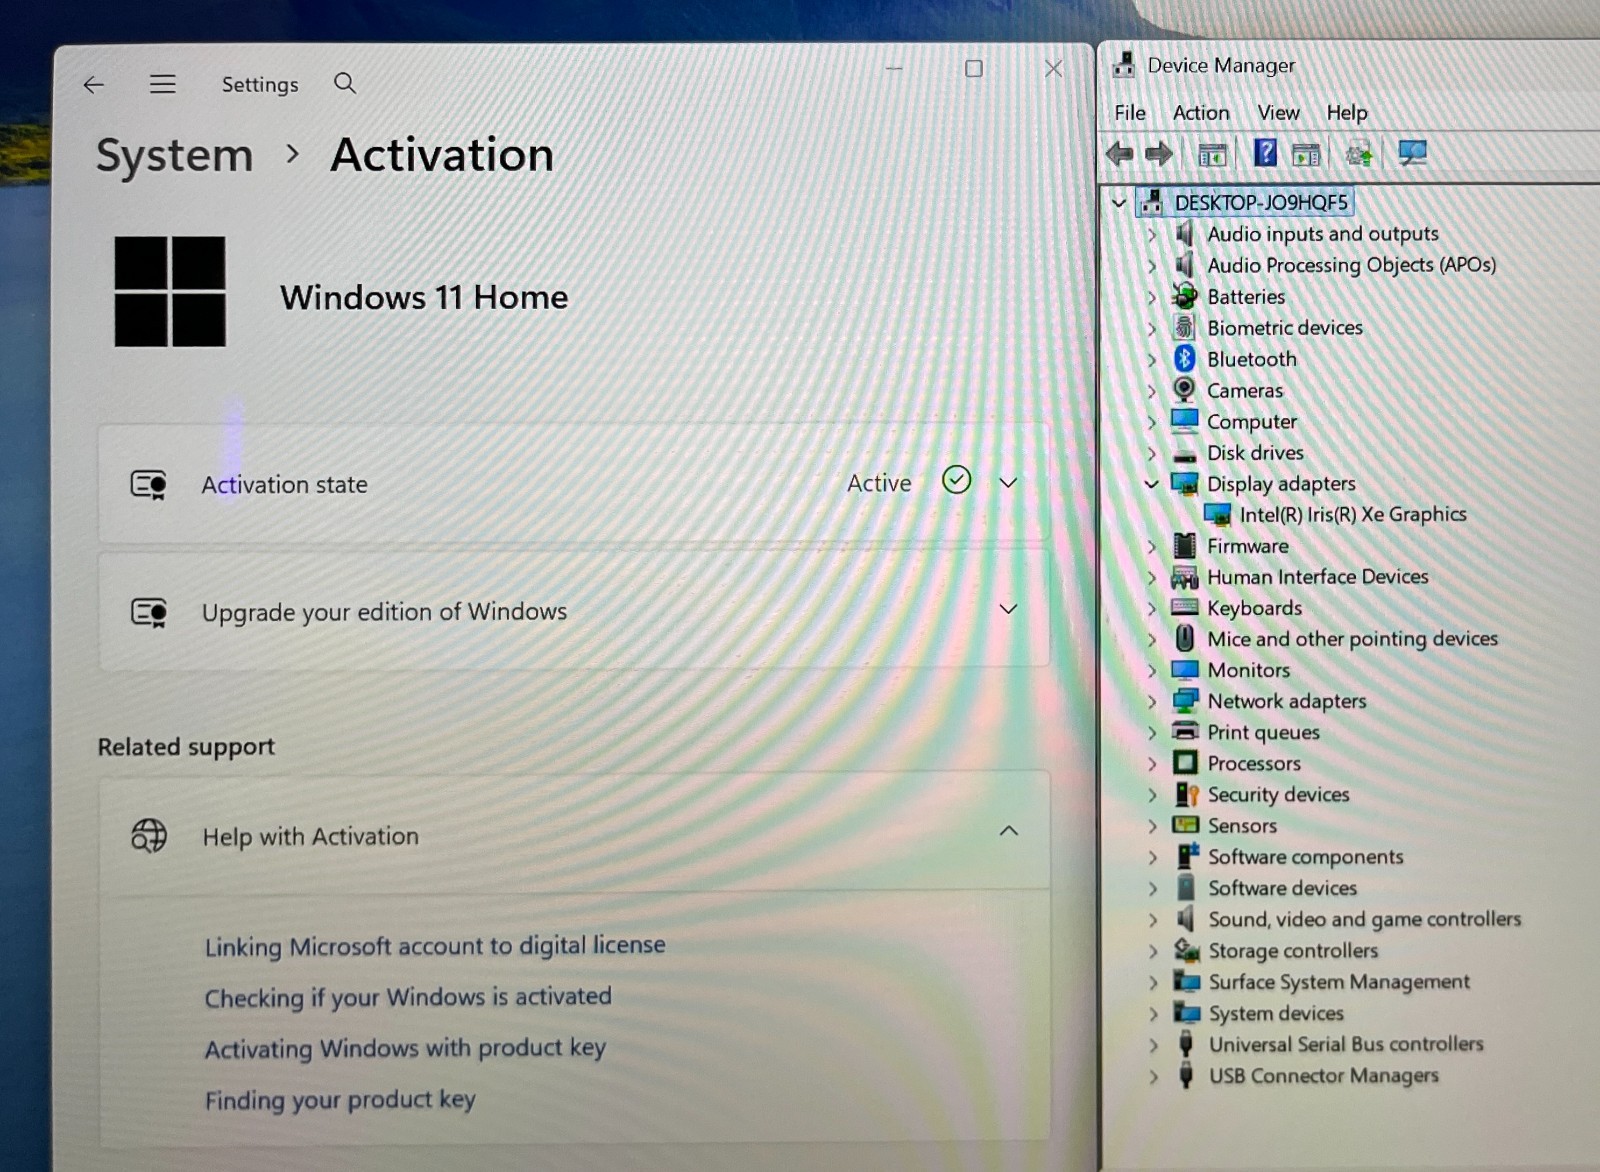Open Linking Microsoft account to digital license

435,945
